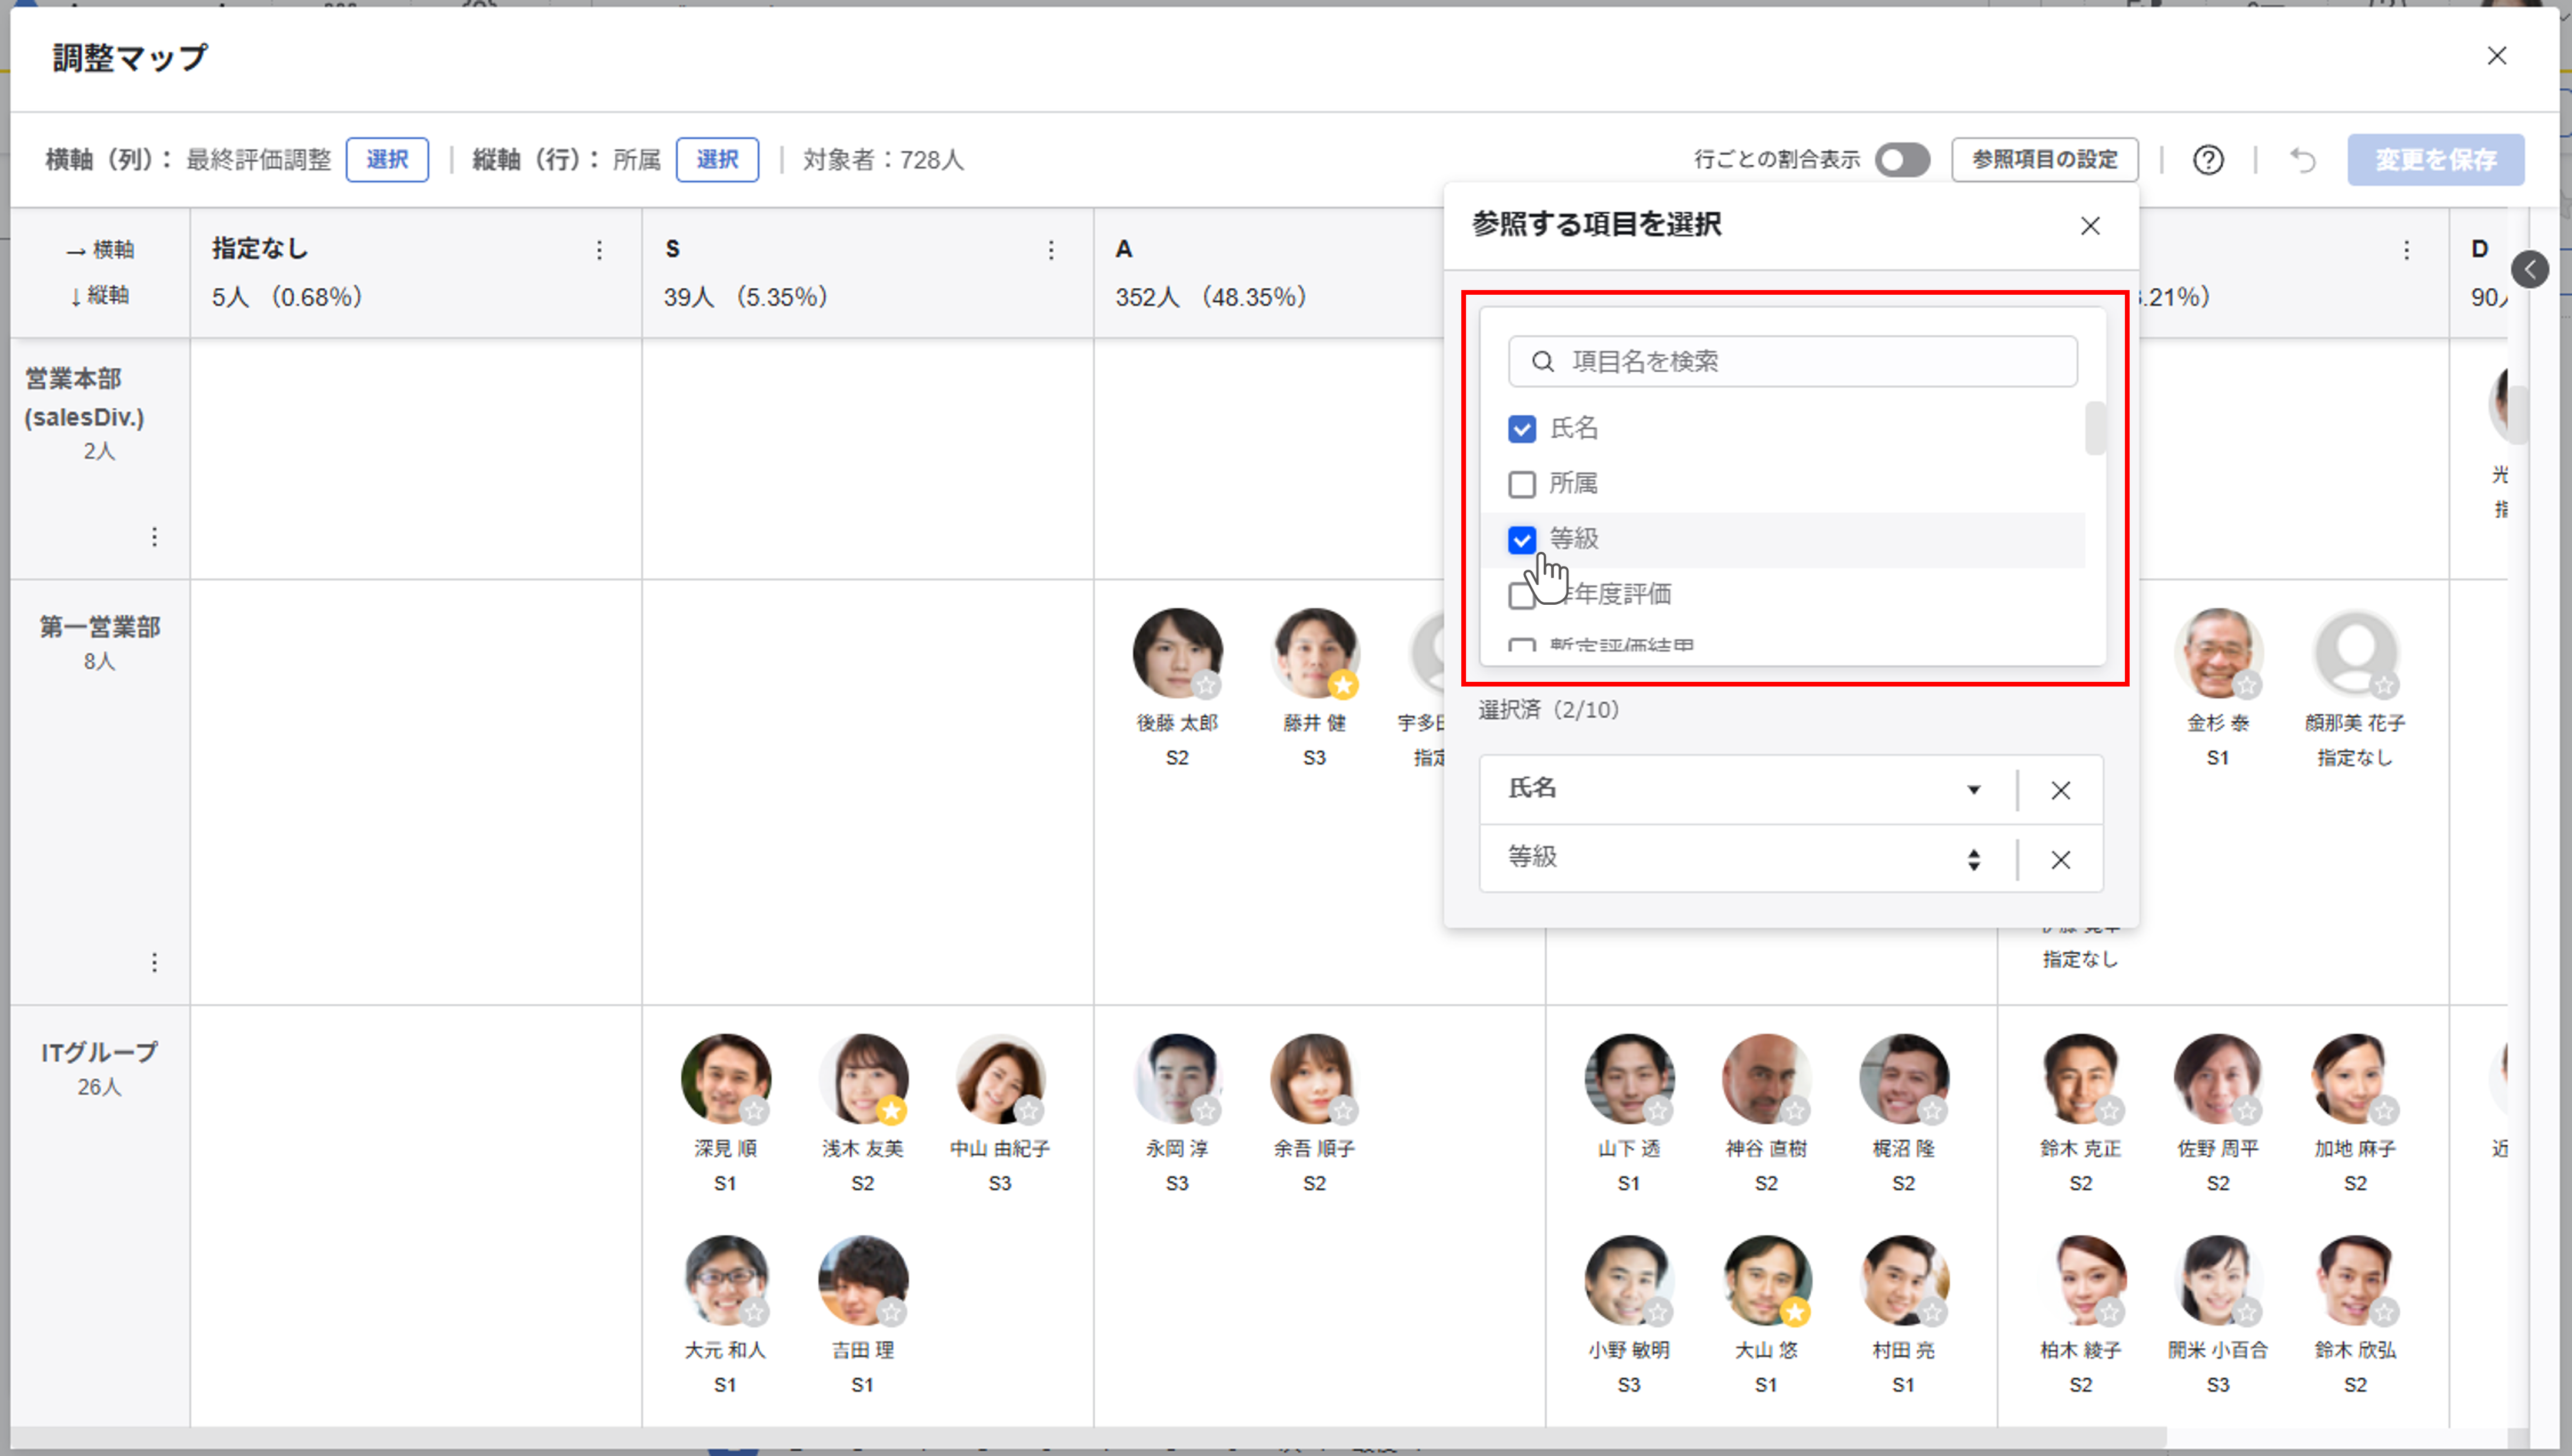Open kebab menu of 指定なし column
2572x1456 pixels.
click(599, 250)
